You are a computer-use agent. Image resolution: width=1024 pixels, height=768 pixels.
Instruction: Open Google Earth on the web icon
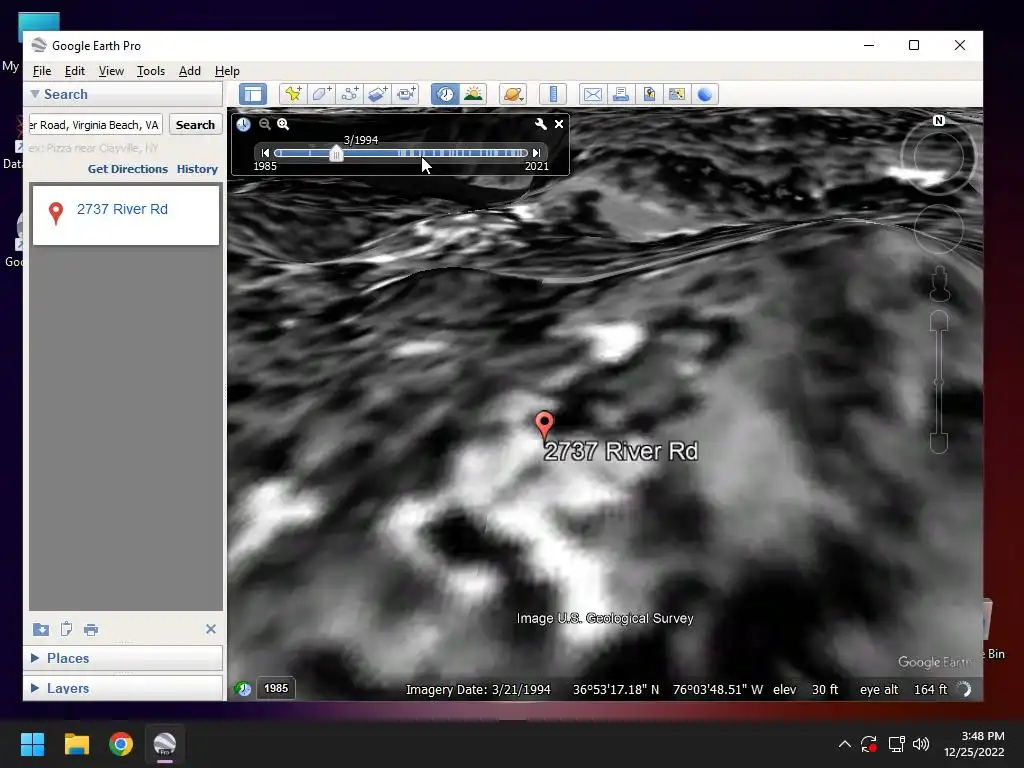click(705, 94)
